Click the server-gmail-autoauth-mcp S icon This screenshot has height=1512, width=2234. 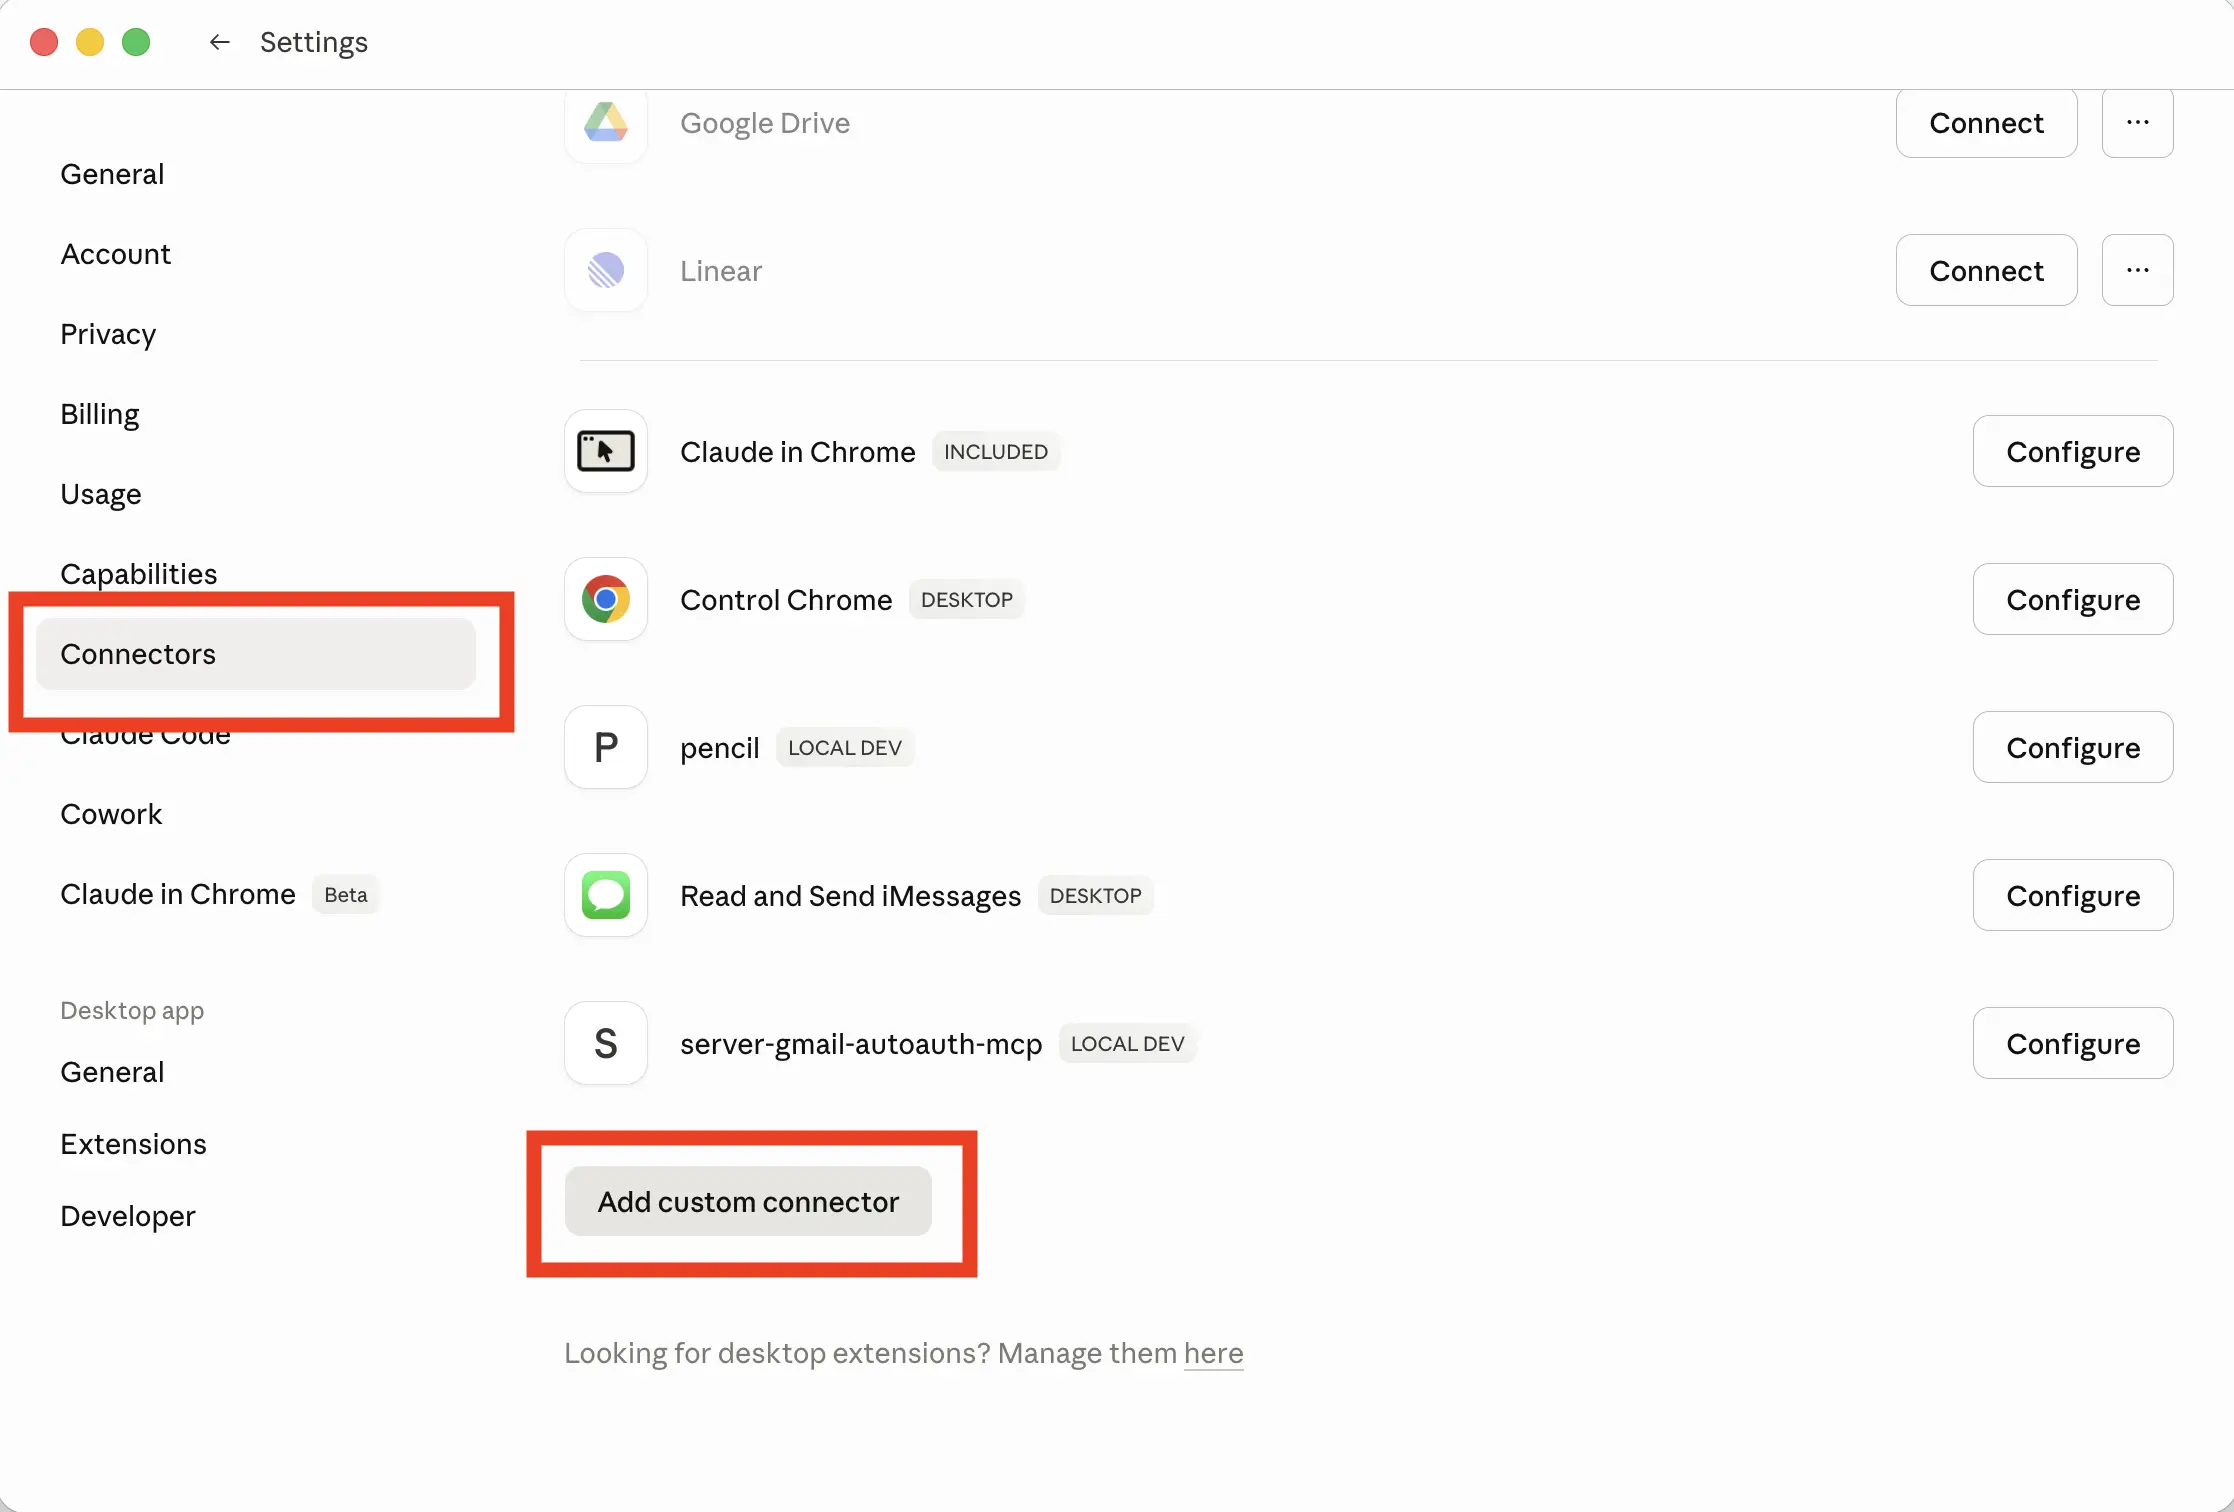tap(605, 1043)
